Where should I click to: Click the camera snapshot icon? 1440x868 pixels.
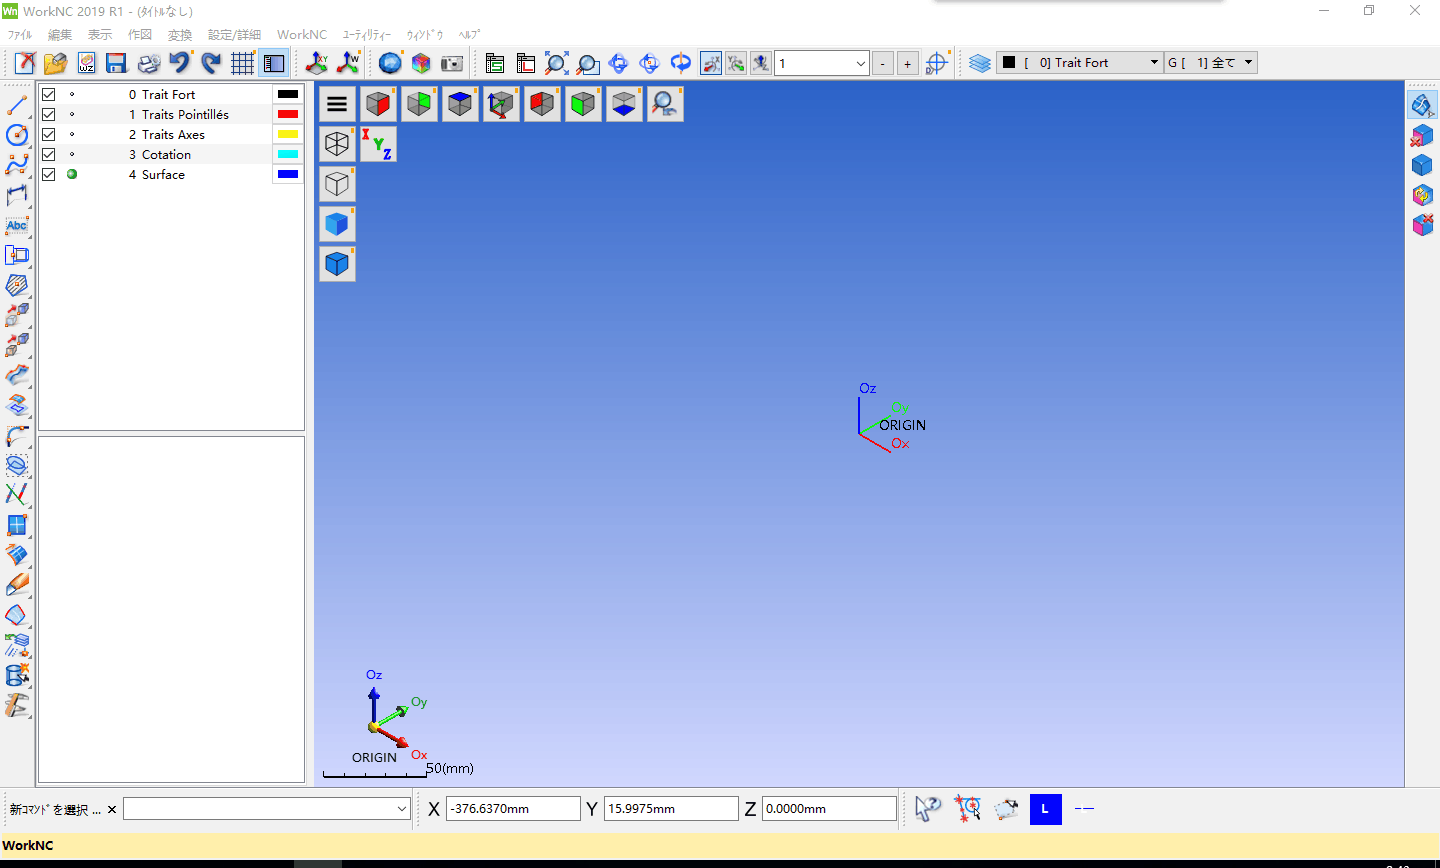pos(452,63)
